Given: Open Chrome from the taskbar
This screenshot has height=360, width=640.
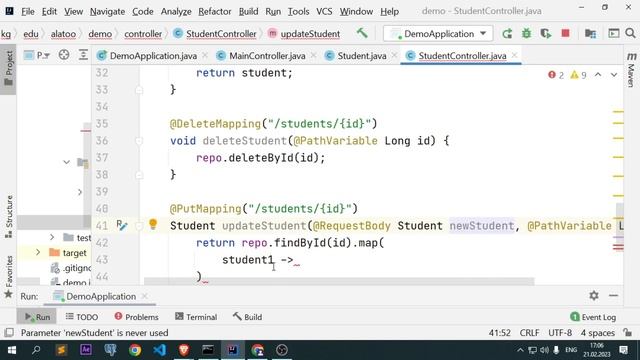Looking at the screenshot, I should [x=135, y=350].
